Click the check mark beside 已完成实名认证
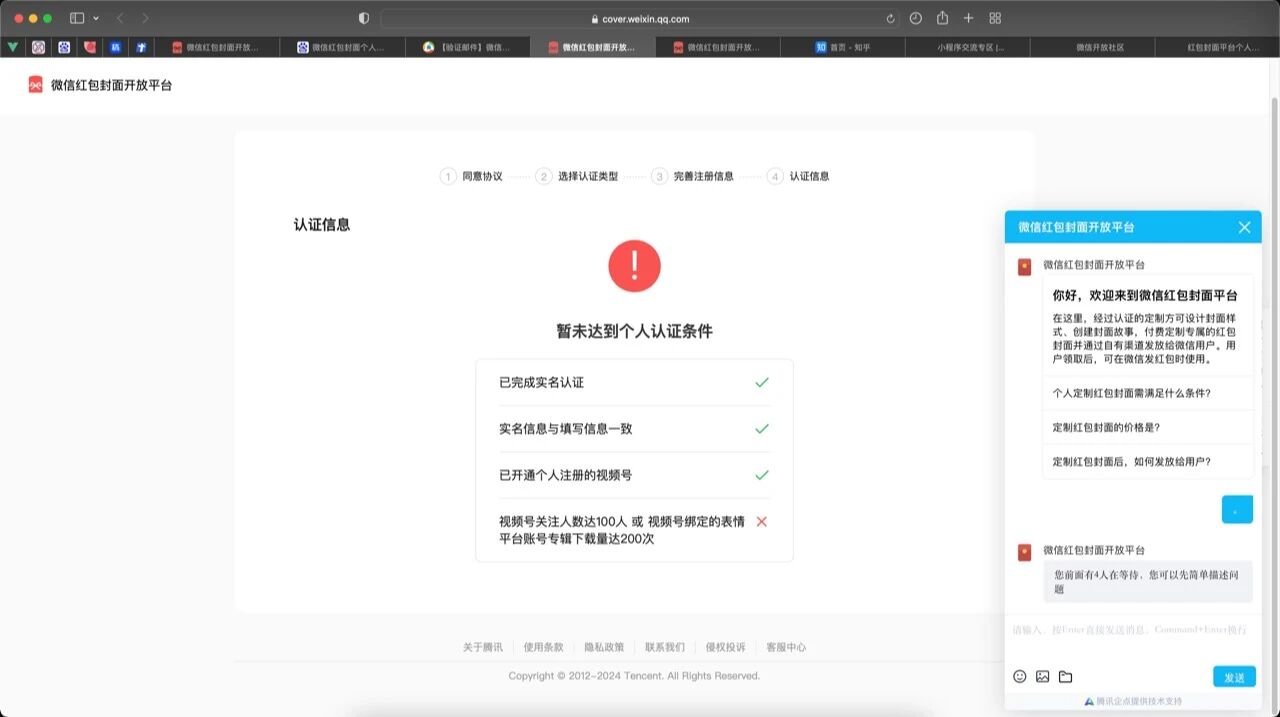This screenshot has height=717, width=1280. tap(762, 382)
